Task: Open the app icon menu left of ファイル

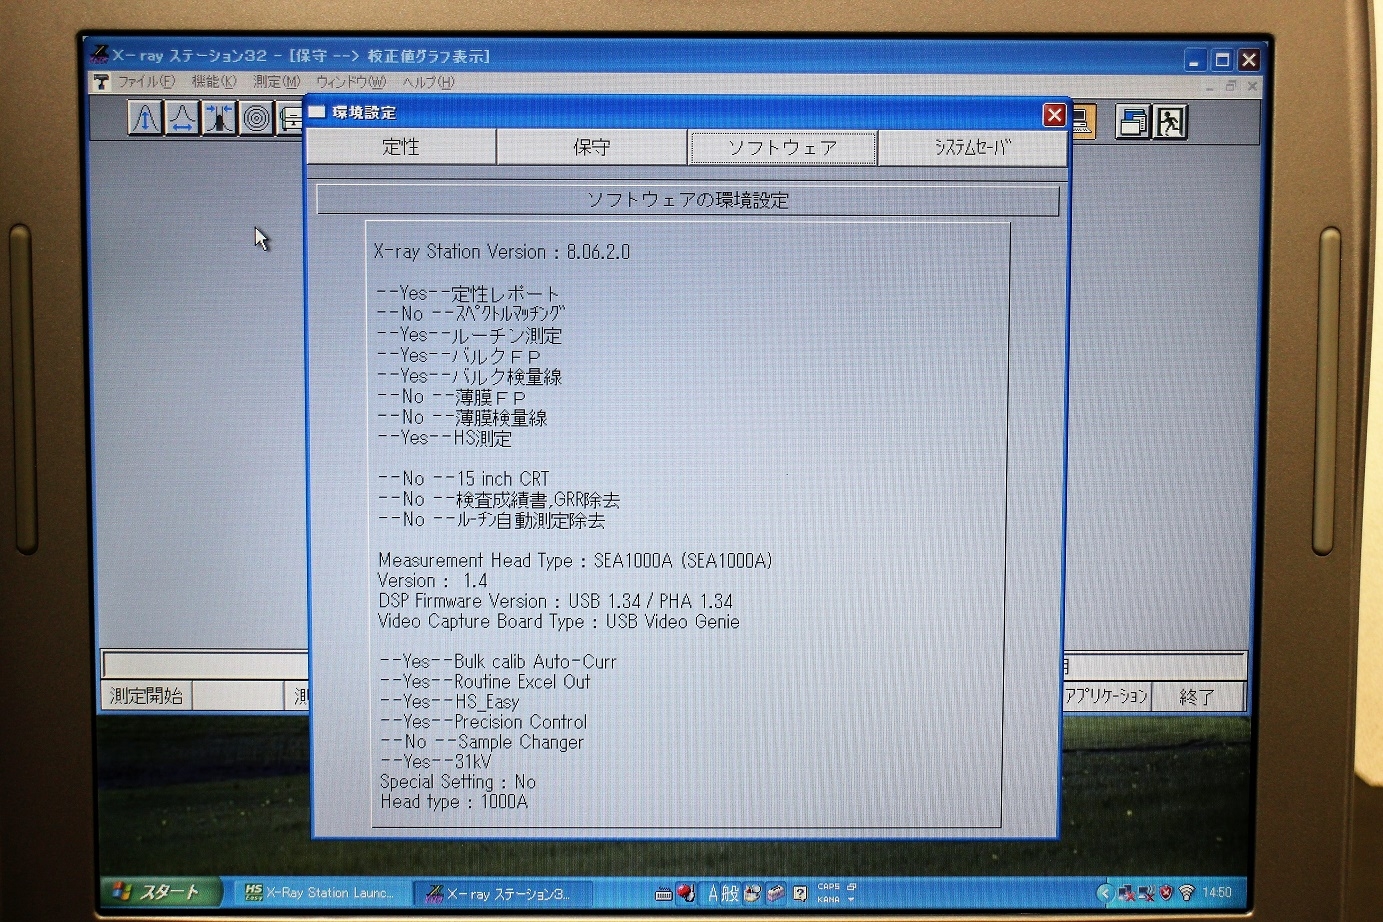Action: [x=101, y=82]
